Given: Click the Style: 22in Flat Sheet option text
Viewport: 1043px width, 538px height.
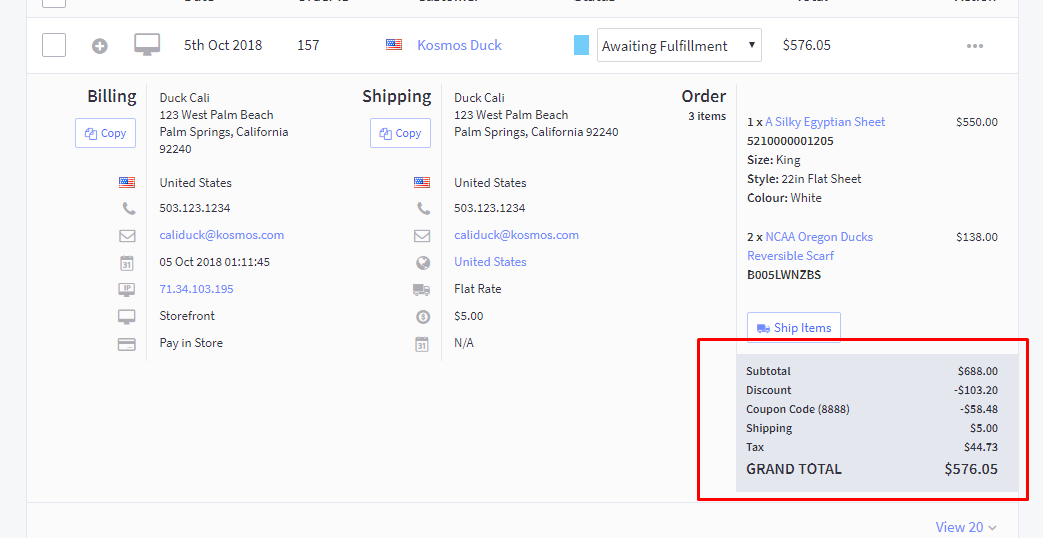Looking at the screenshot, I should 804,179.
